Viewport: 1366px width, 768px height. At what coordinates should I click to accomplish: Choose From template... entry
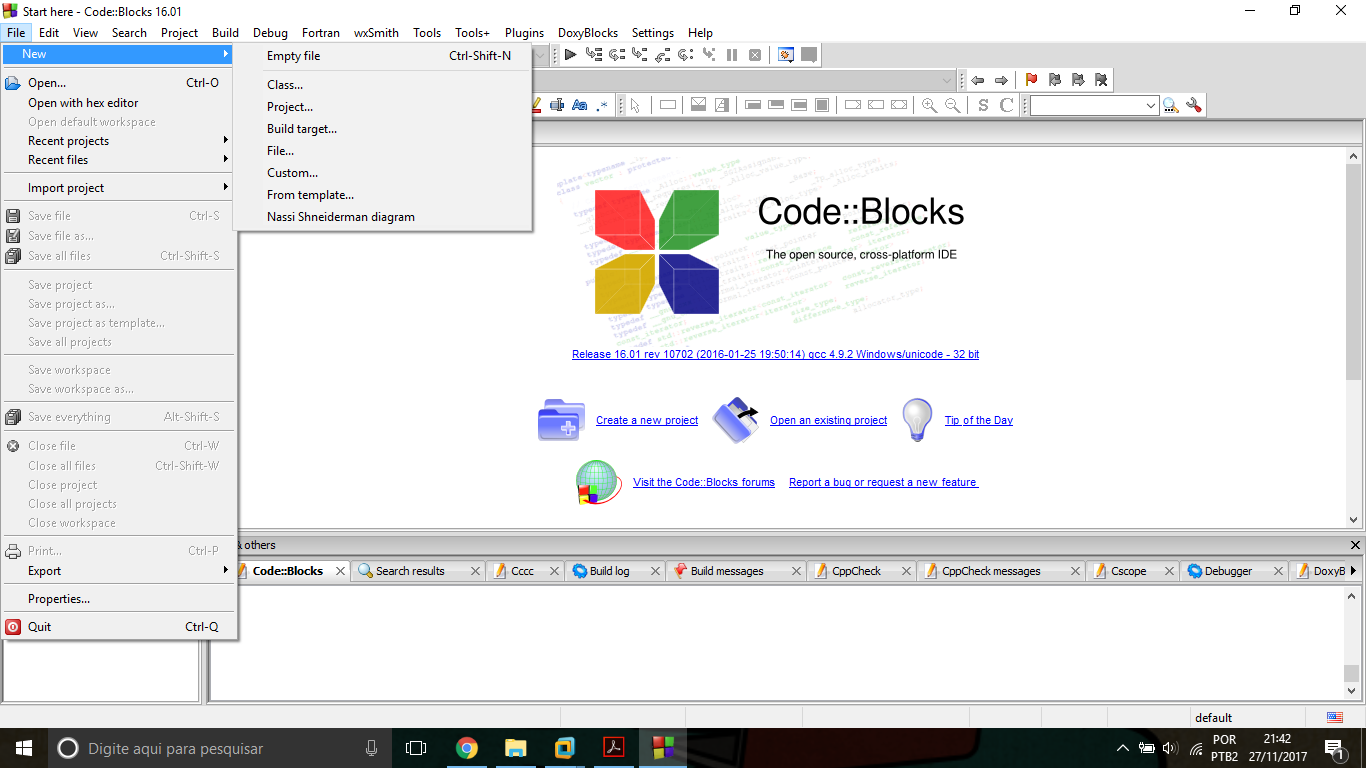(382, 195)
